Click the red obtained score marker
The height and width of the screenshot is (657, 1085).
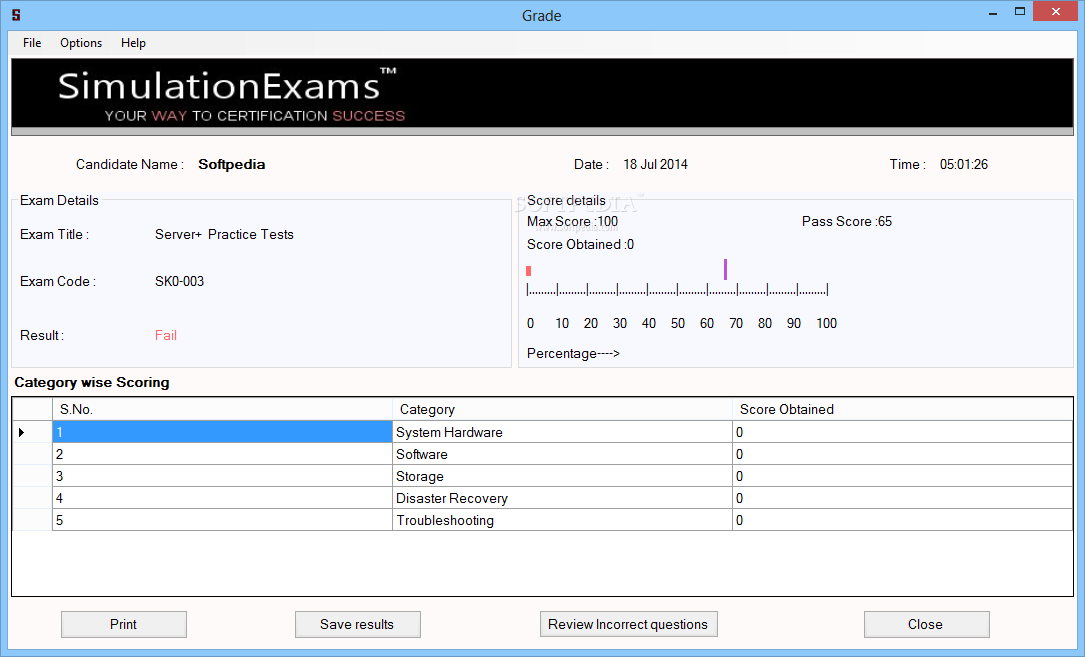coord(529,271)
